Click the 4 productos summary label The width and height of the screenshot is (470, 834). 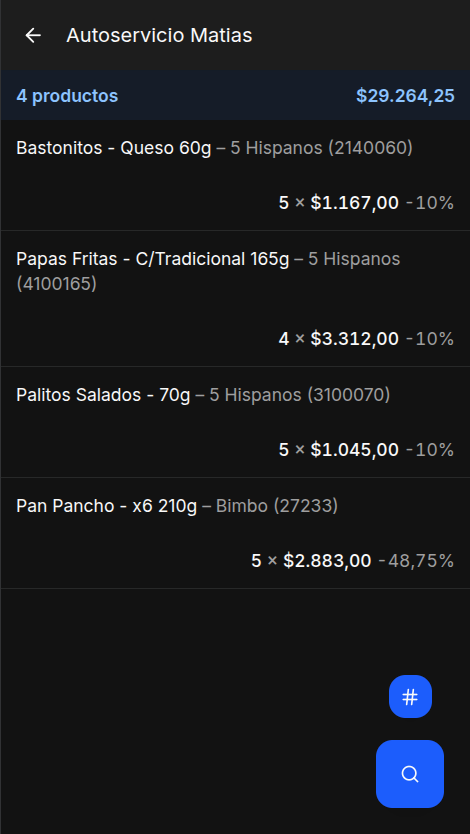click(x=67, y=96)
